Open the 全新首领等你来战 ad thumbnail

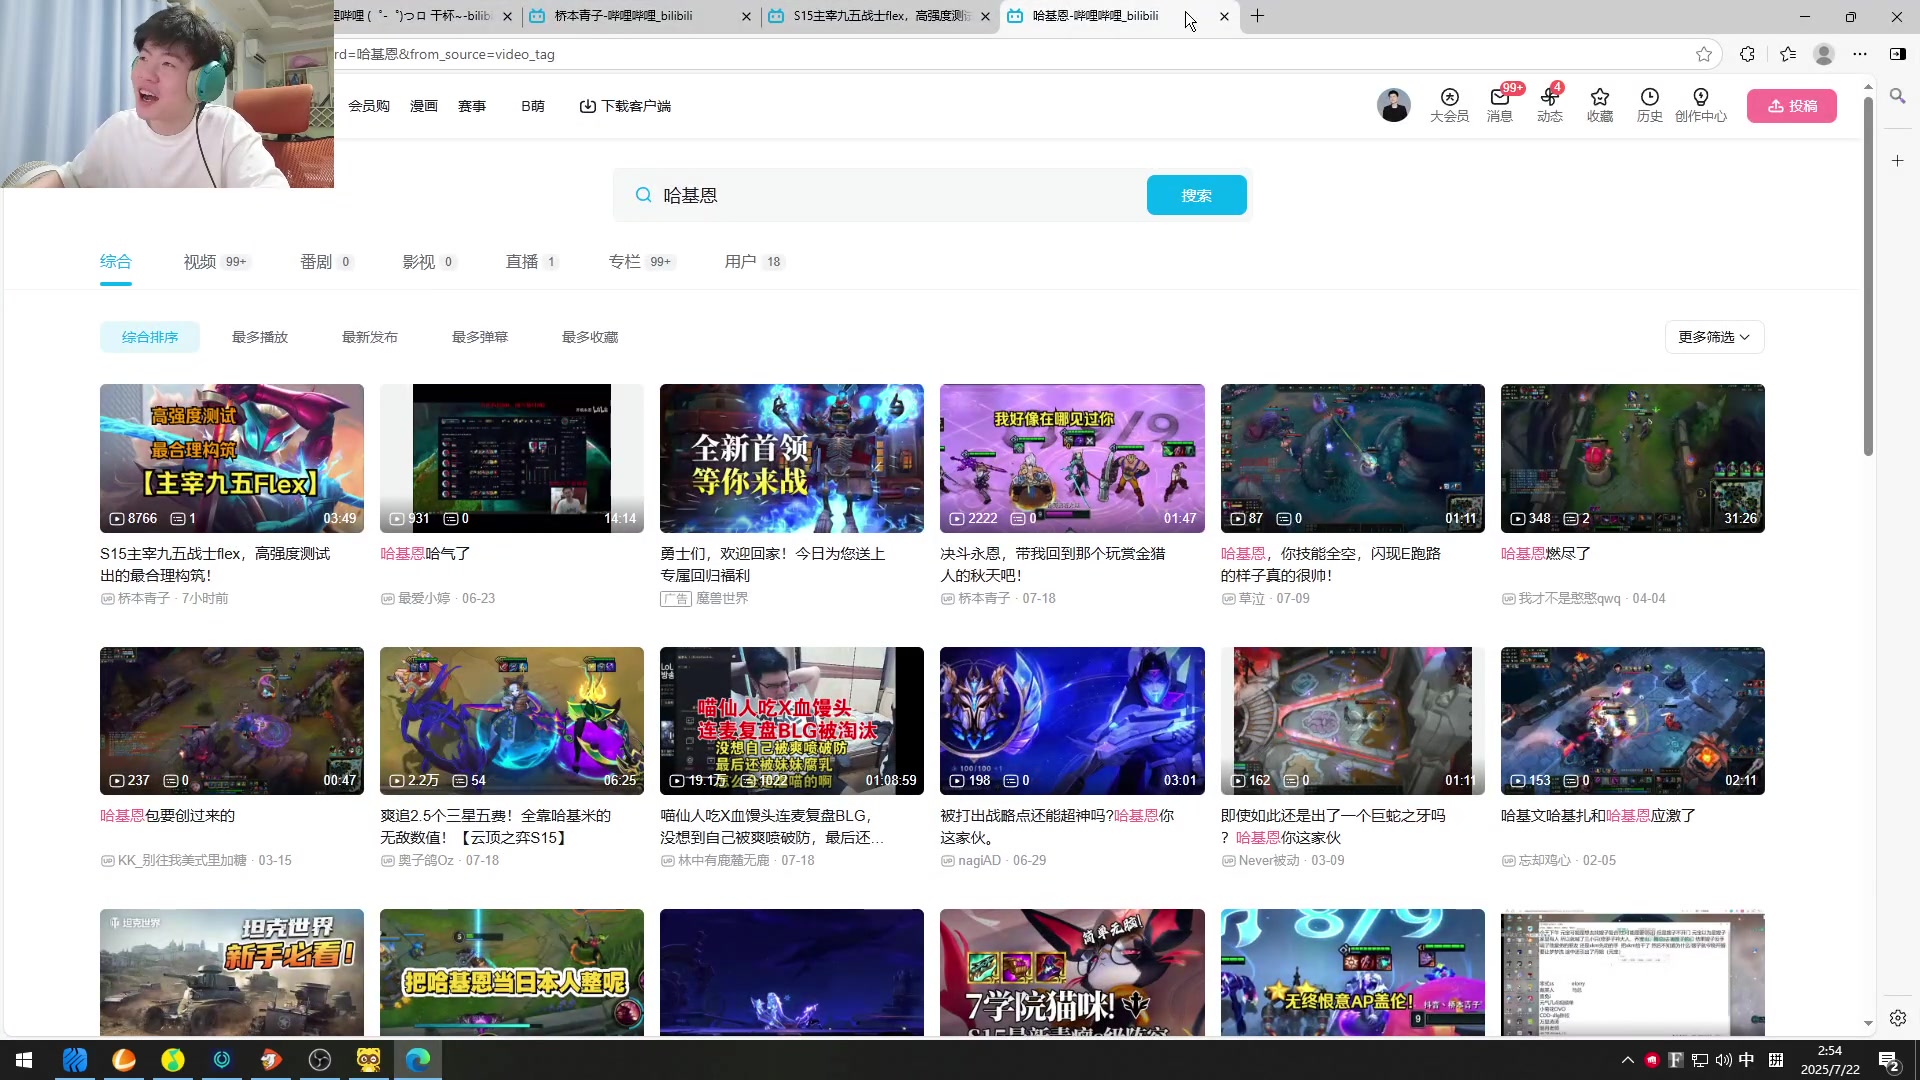(x=792, y=458)
